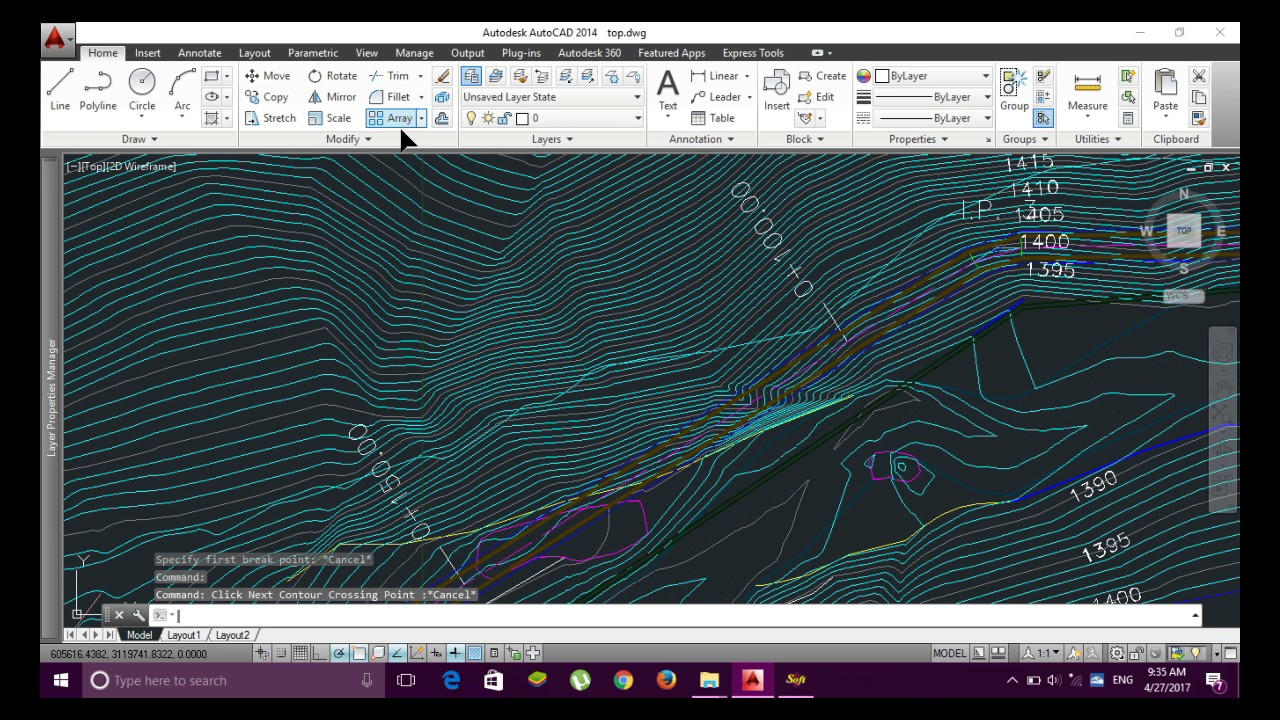Toggle Snap Mode in status bar
The image size is (1280, 720).
tap(281, 654)
